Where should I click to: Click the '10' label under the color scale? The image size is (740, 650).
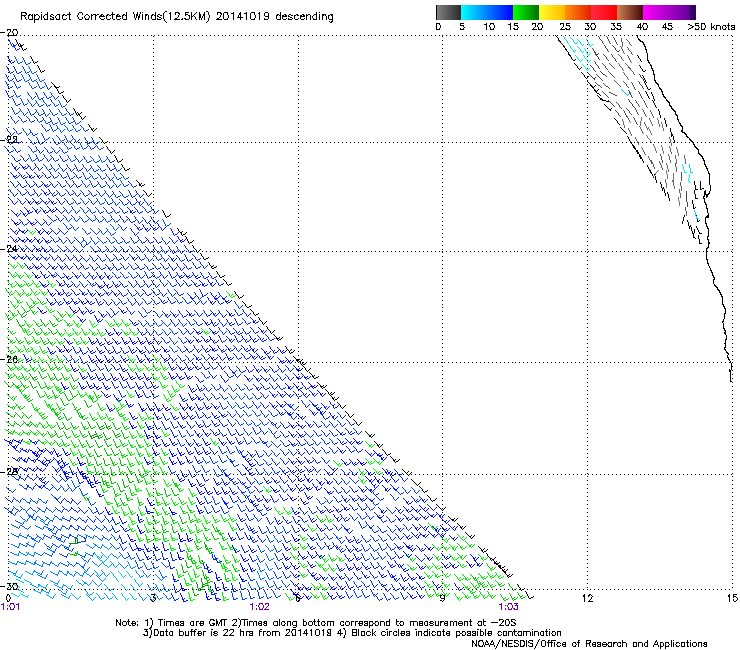click(489, 27)
